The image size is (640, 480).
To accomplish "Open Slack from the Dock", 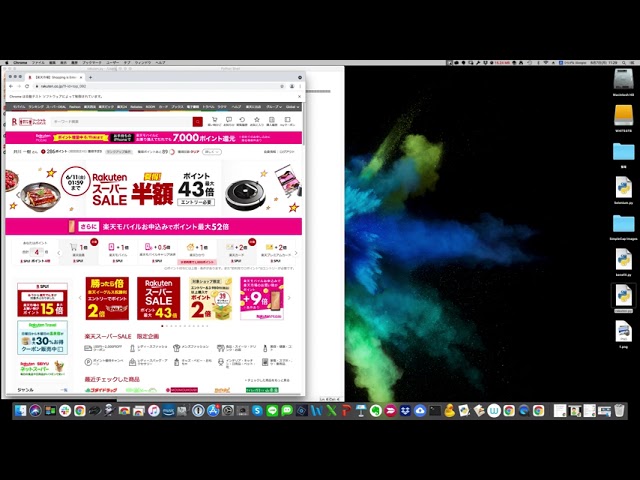I will click(x=64, y=410).
